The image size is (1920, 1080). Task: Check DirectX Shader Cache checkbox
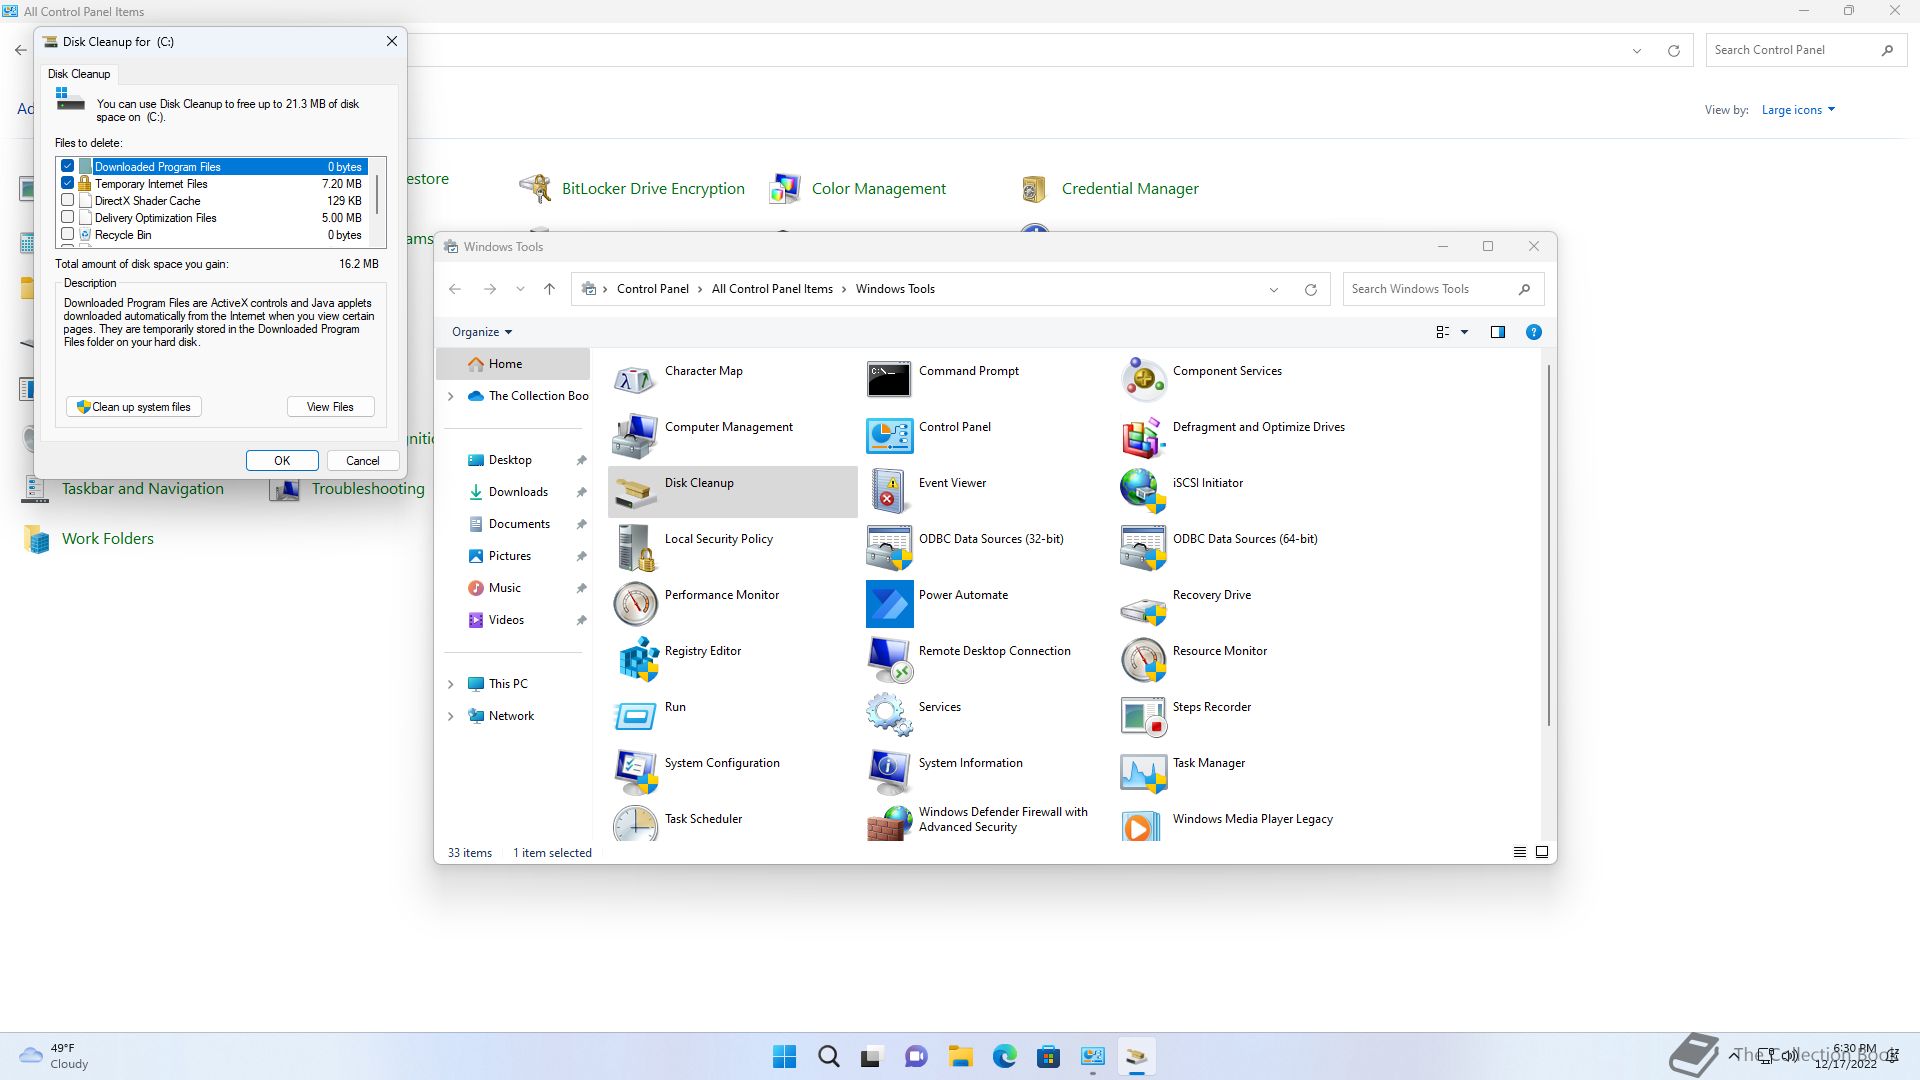coord(68,200)
